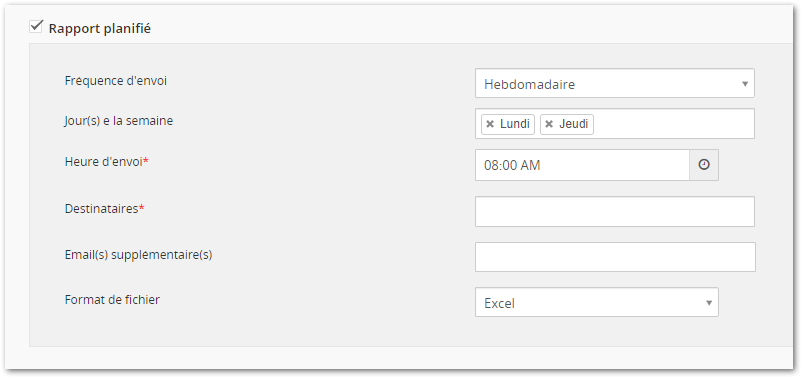Viewport: 802px width, 378px height.
Task: Click the Format de fichier label
Action: [112, 300]
